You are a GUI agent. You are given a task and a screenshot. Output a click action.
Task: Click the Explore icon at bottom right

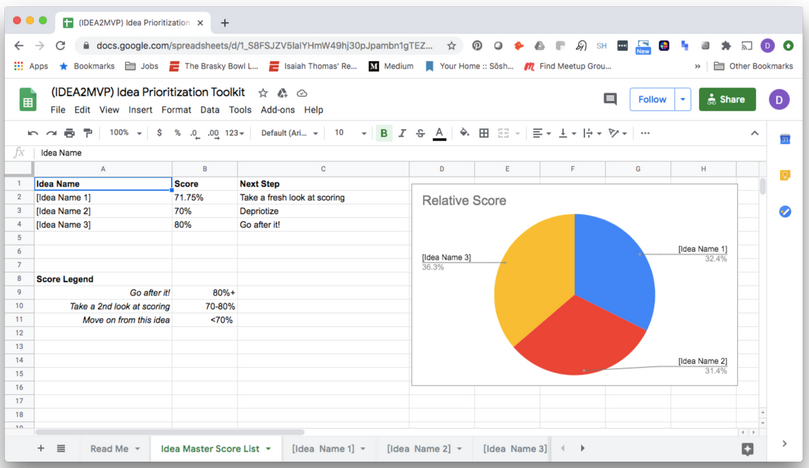click(747, 449)
